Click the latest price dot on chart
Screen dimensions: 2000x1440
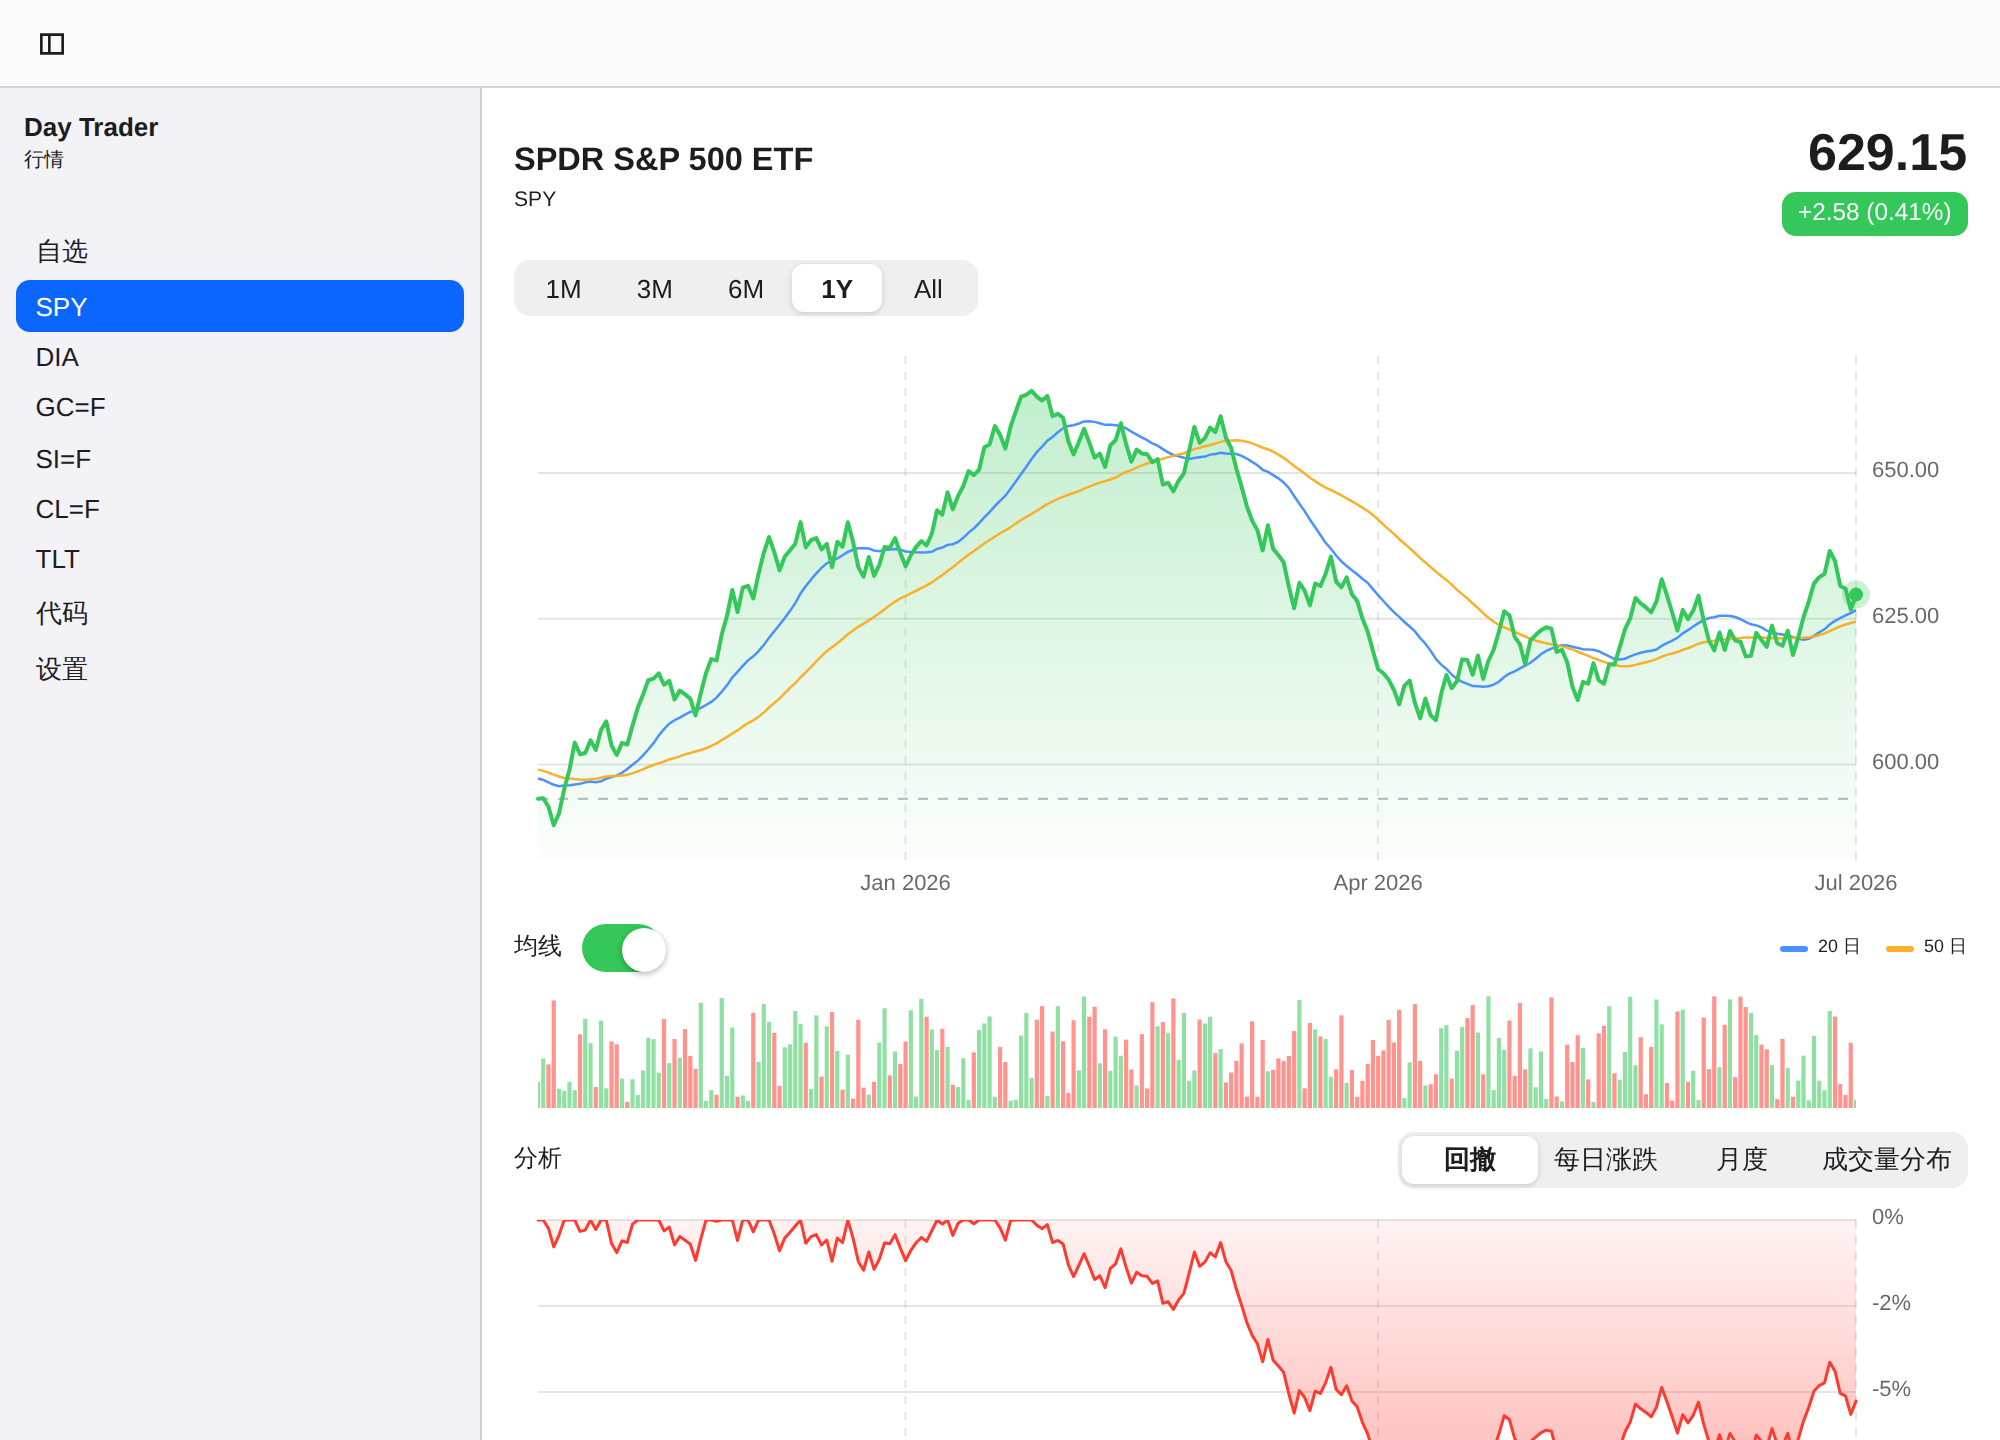tap(1856, 595)
